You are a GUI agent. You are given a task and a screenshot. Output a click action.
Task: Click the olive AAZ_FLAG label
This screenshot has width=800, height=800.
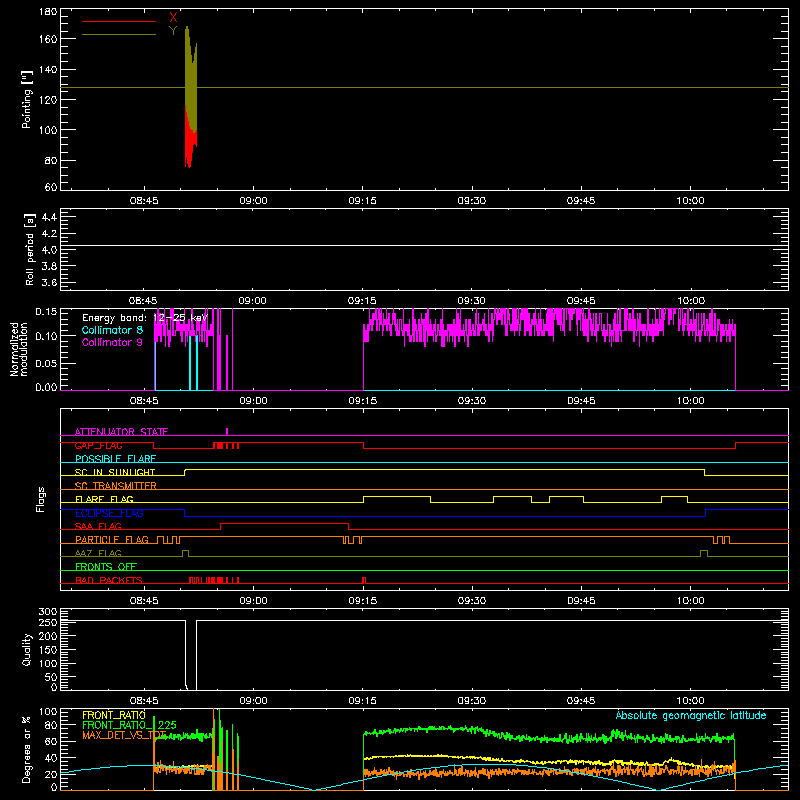[x=98, y=553]
